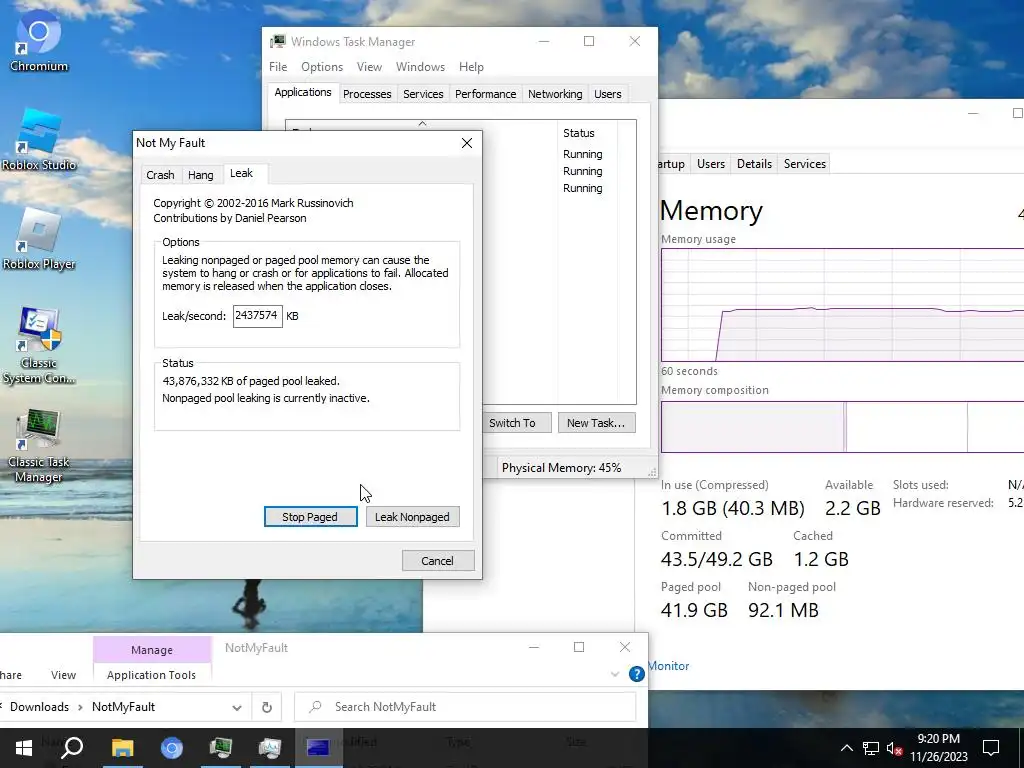Show hidden system tray icons

pos(846,748)
